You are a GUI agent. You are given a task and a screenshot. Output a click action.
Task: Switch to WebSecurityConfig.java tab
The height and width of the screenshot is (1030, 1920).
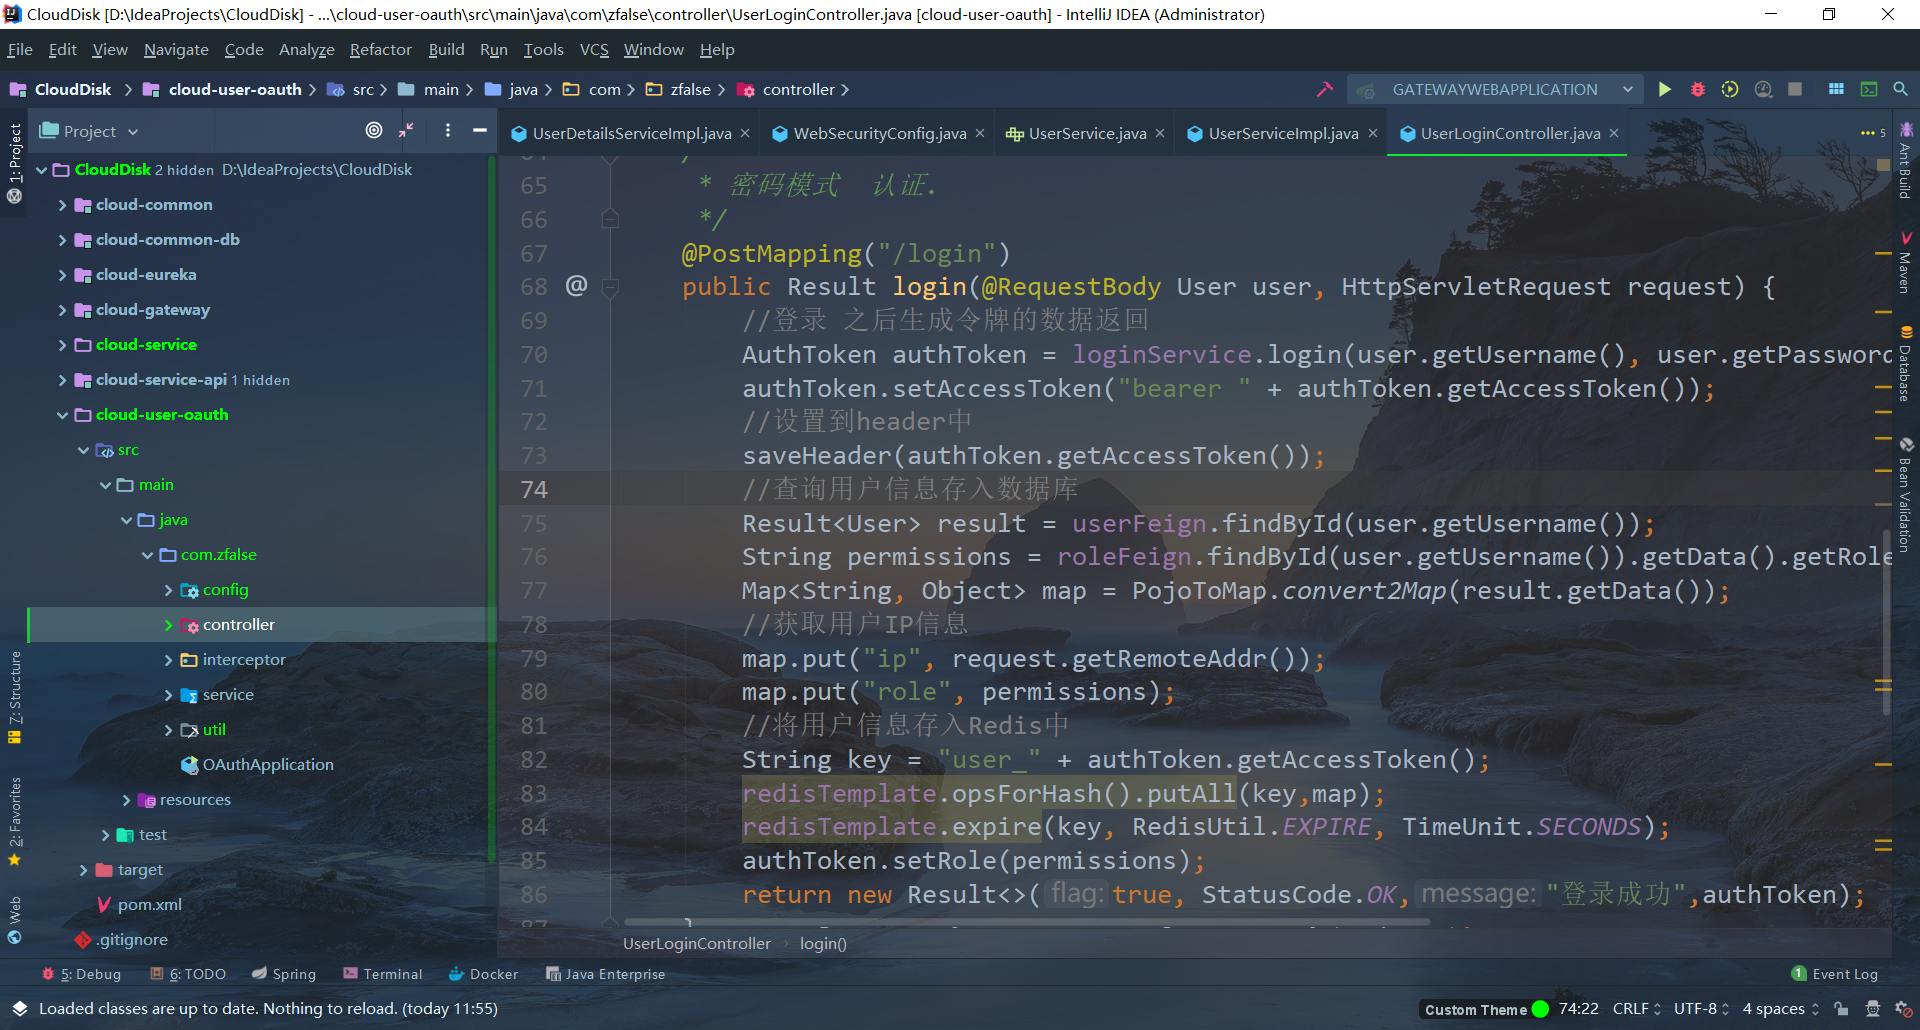[x=879, y=133]
